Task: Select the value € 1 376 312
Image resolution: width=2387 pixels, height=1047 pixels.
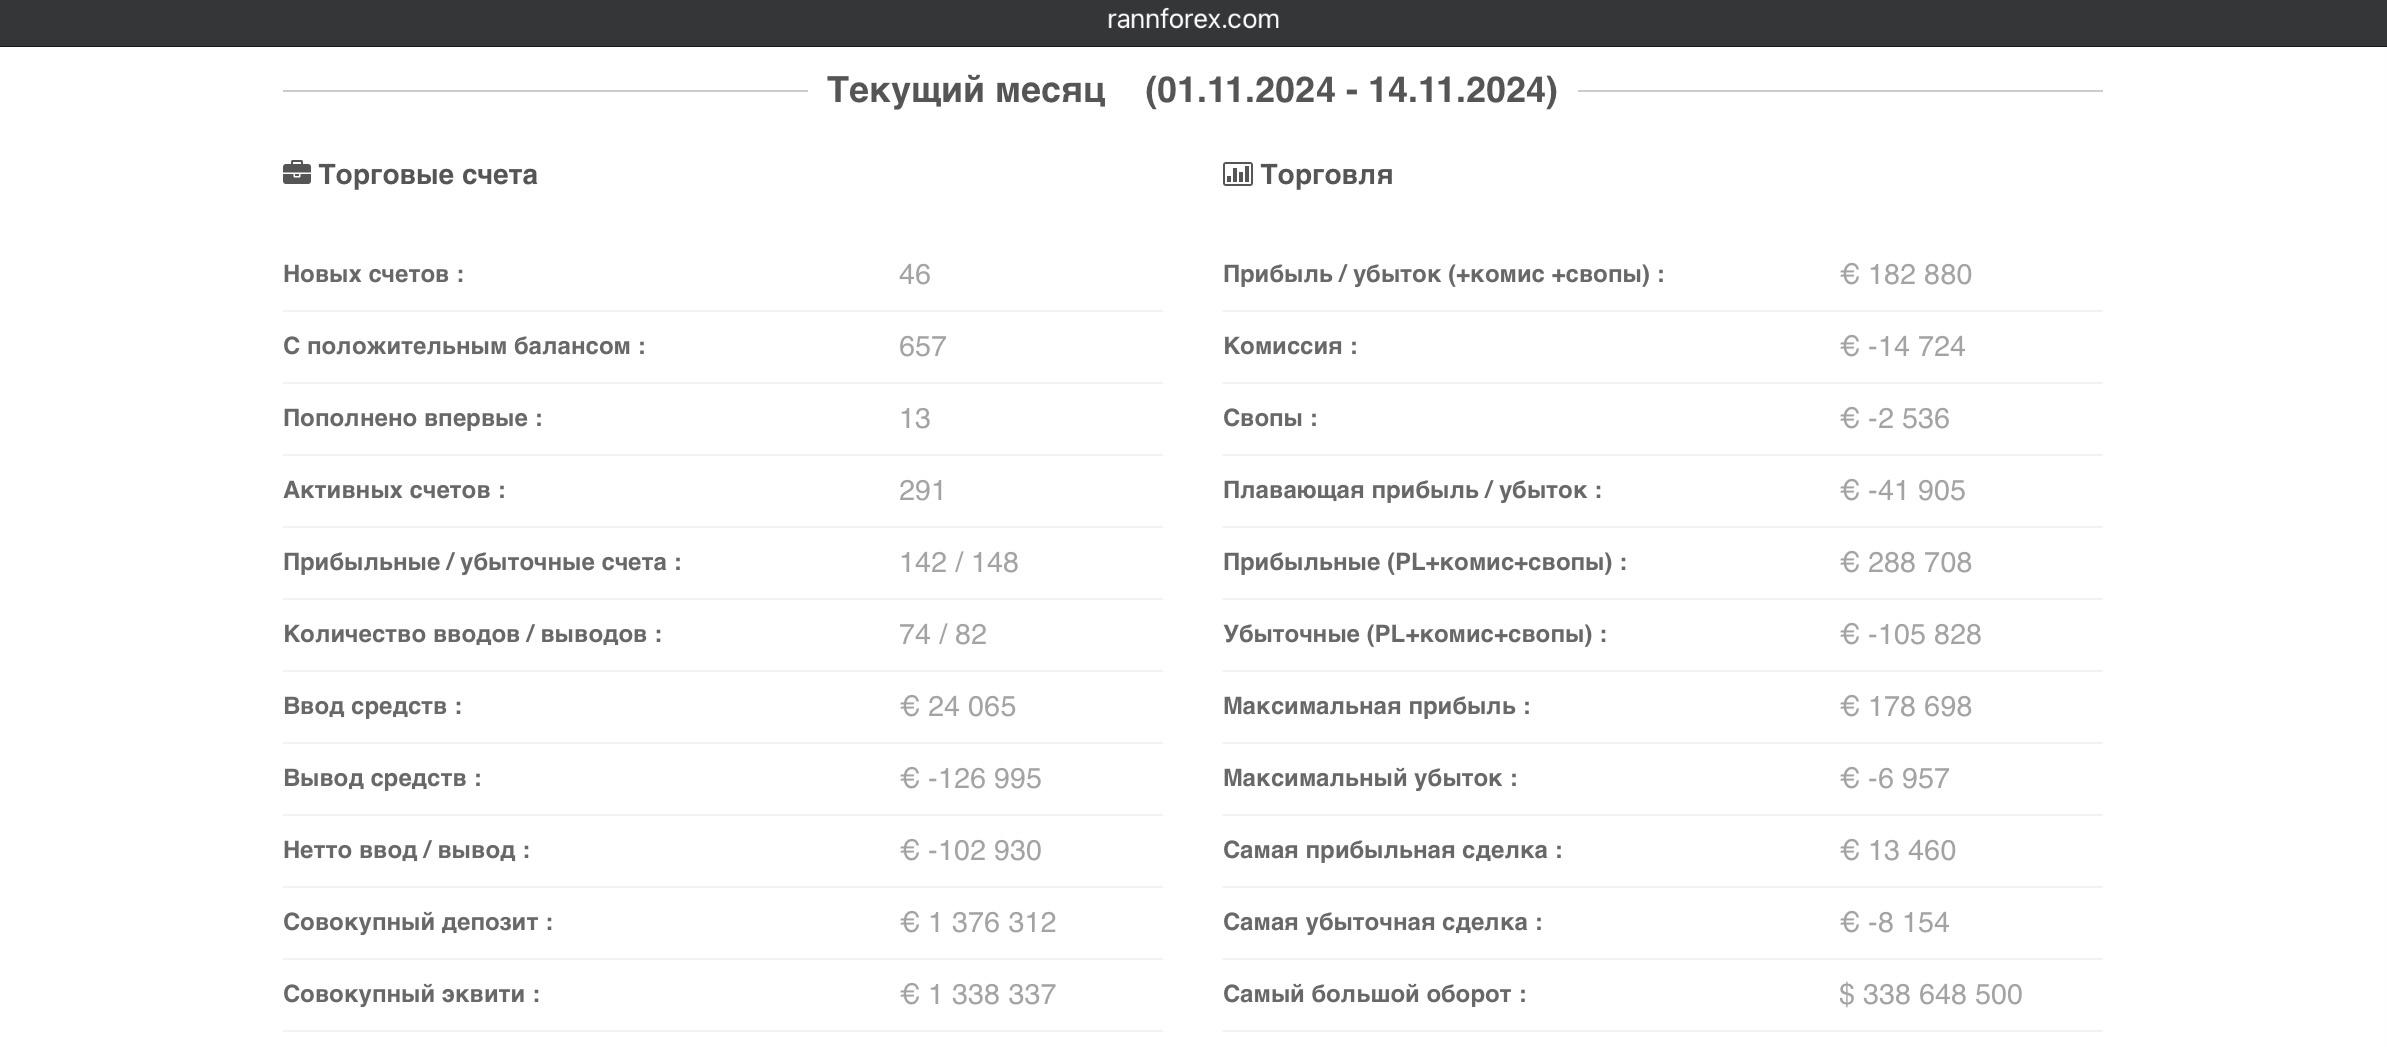Action: 977,922
